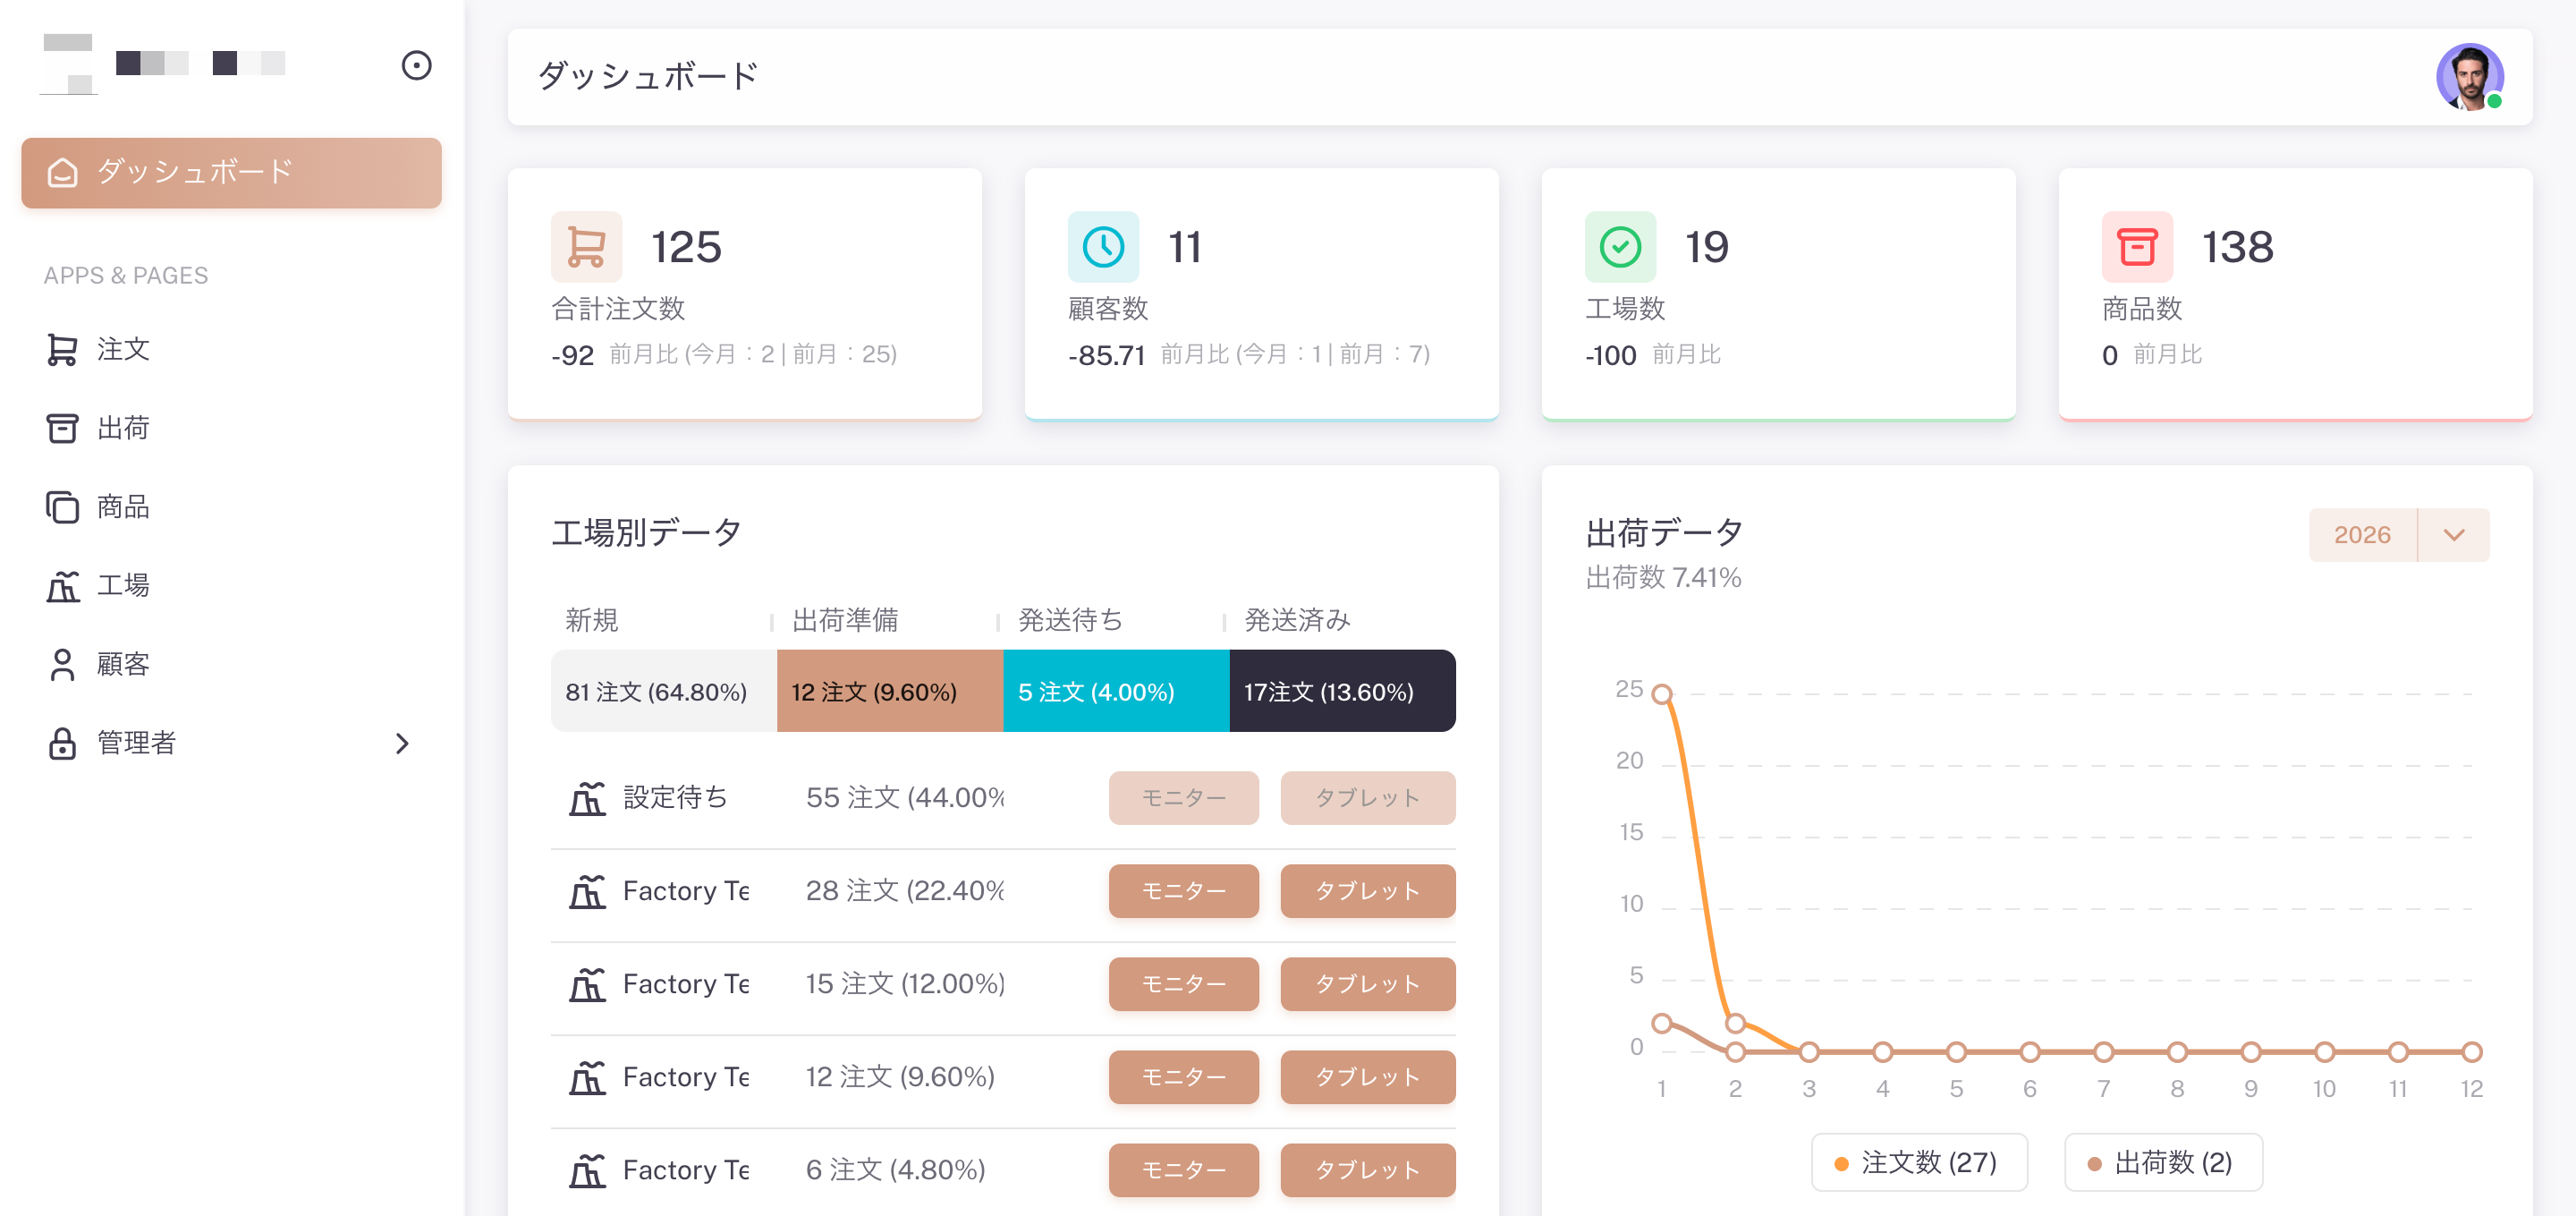This screenshot has height=1216, width=2576.
Task: Click month 1 data point at 25
Action: (1662, 693)
